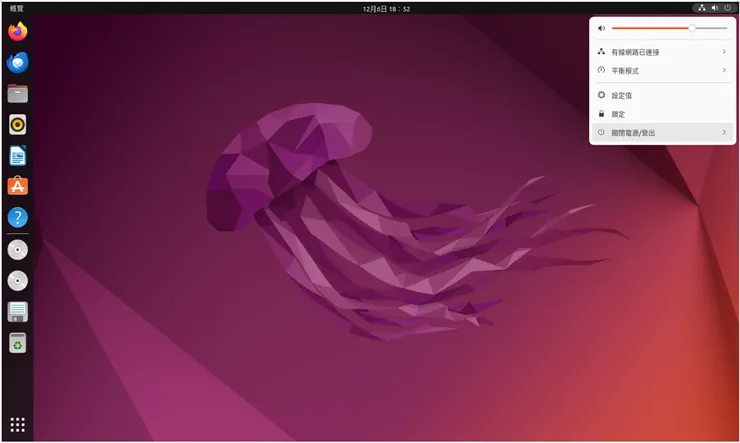740x443 pixels.
Task: Open Ubuntu Software store icon
Action: 17,186
